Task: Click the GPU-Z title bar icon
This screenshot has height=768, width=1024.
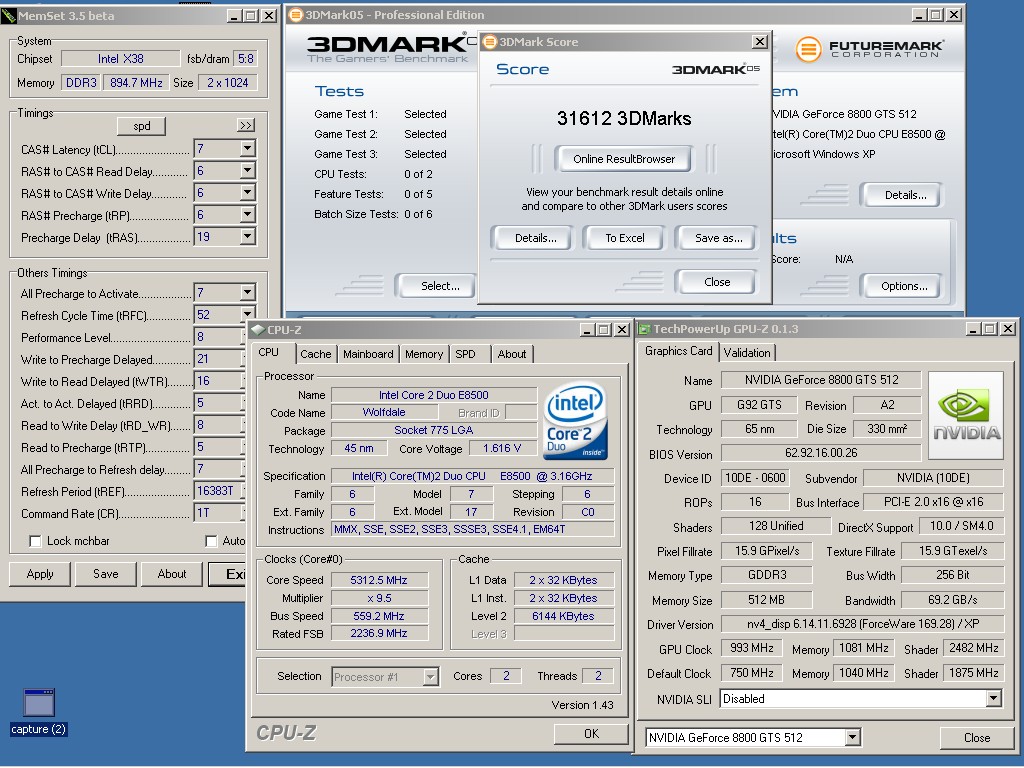Action: tap(645, 329)
